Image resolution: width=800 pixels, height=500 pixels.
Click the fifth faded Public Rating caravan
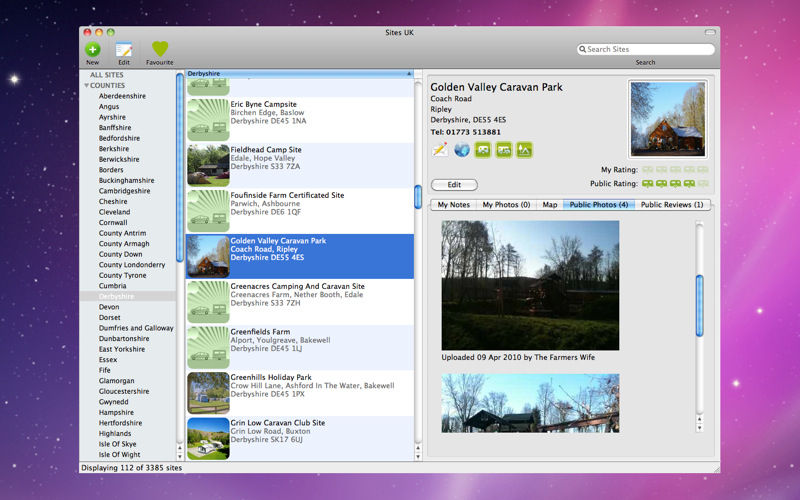[703, 183]
